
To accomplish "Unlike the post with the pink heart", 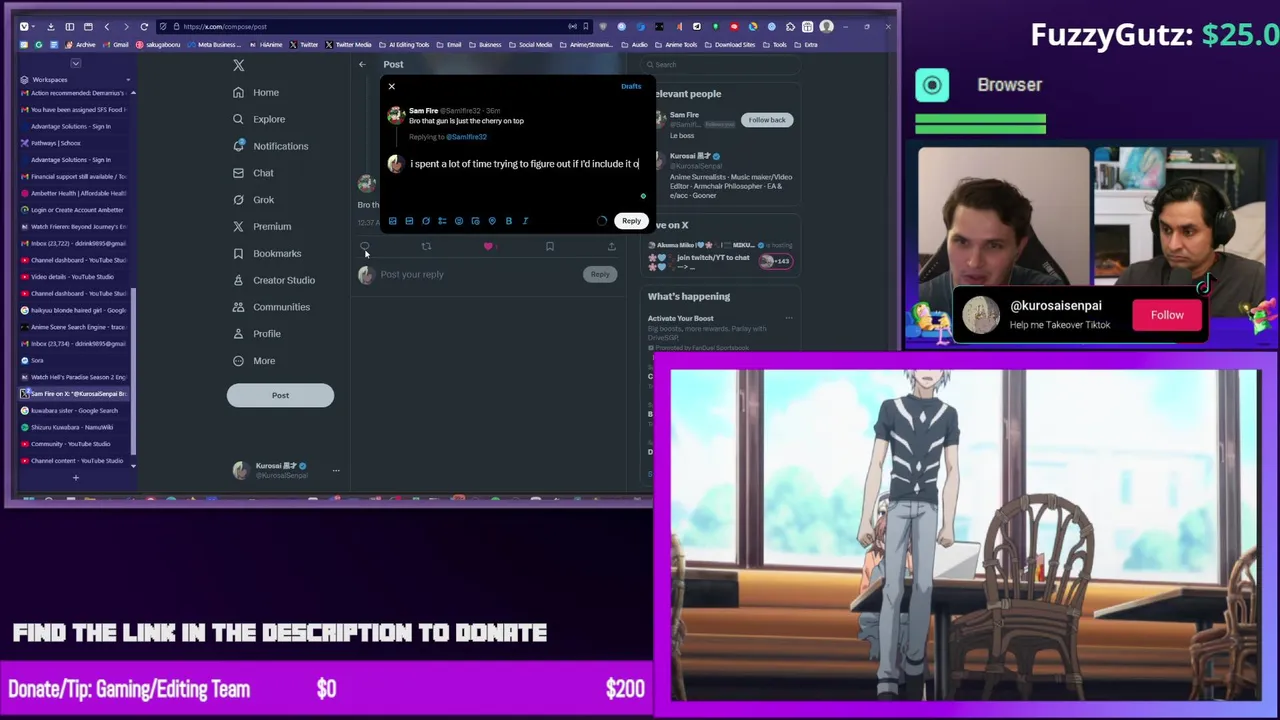I will [x=488, y=246].
